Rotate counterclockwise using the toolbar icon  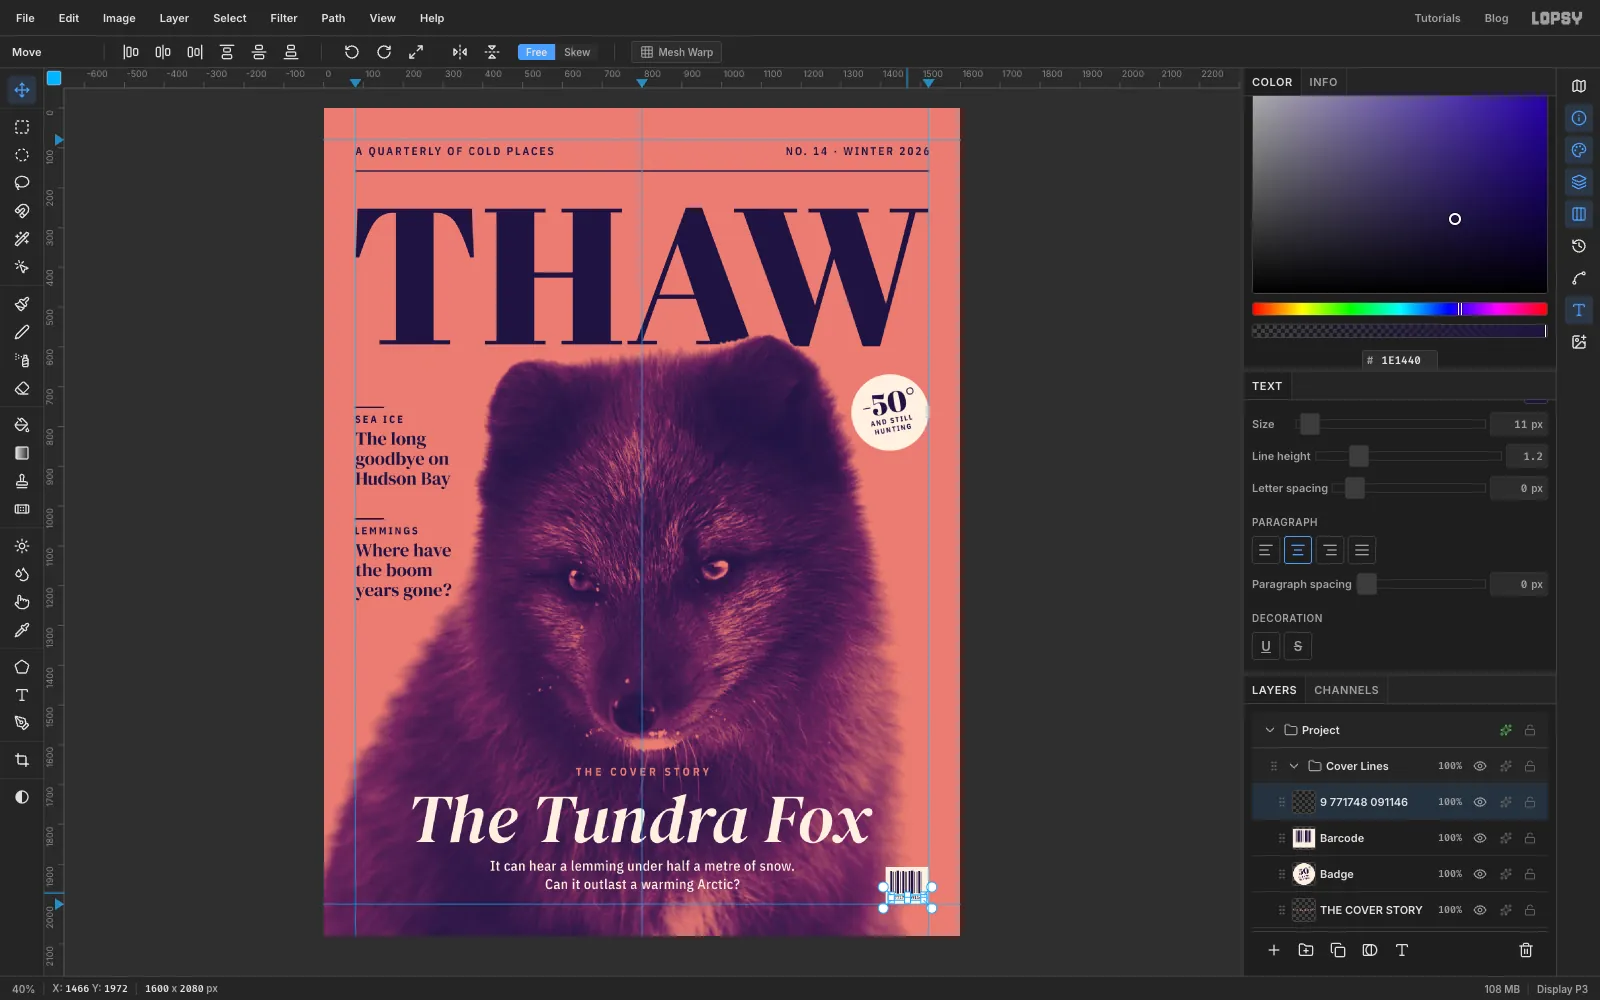coord(352,52)
